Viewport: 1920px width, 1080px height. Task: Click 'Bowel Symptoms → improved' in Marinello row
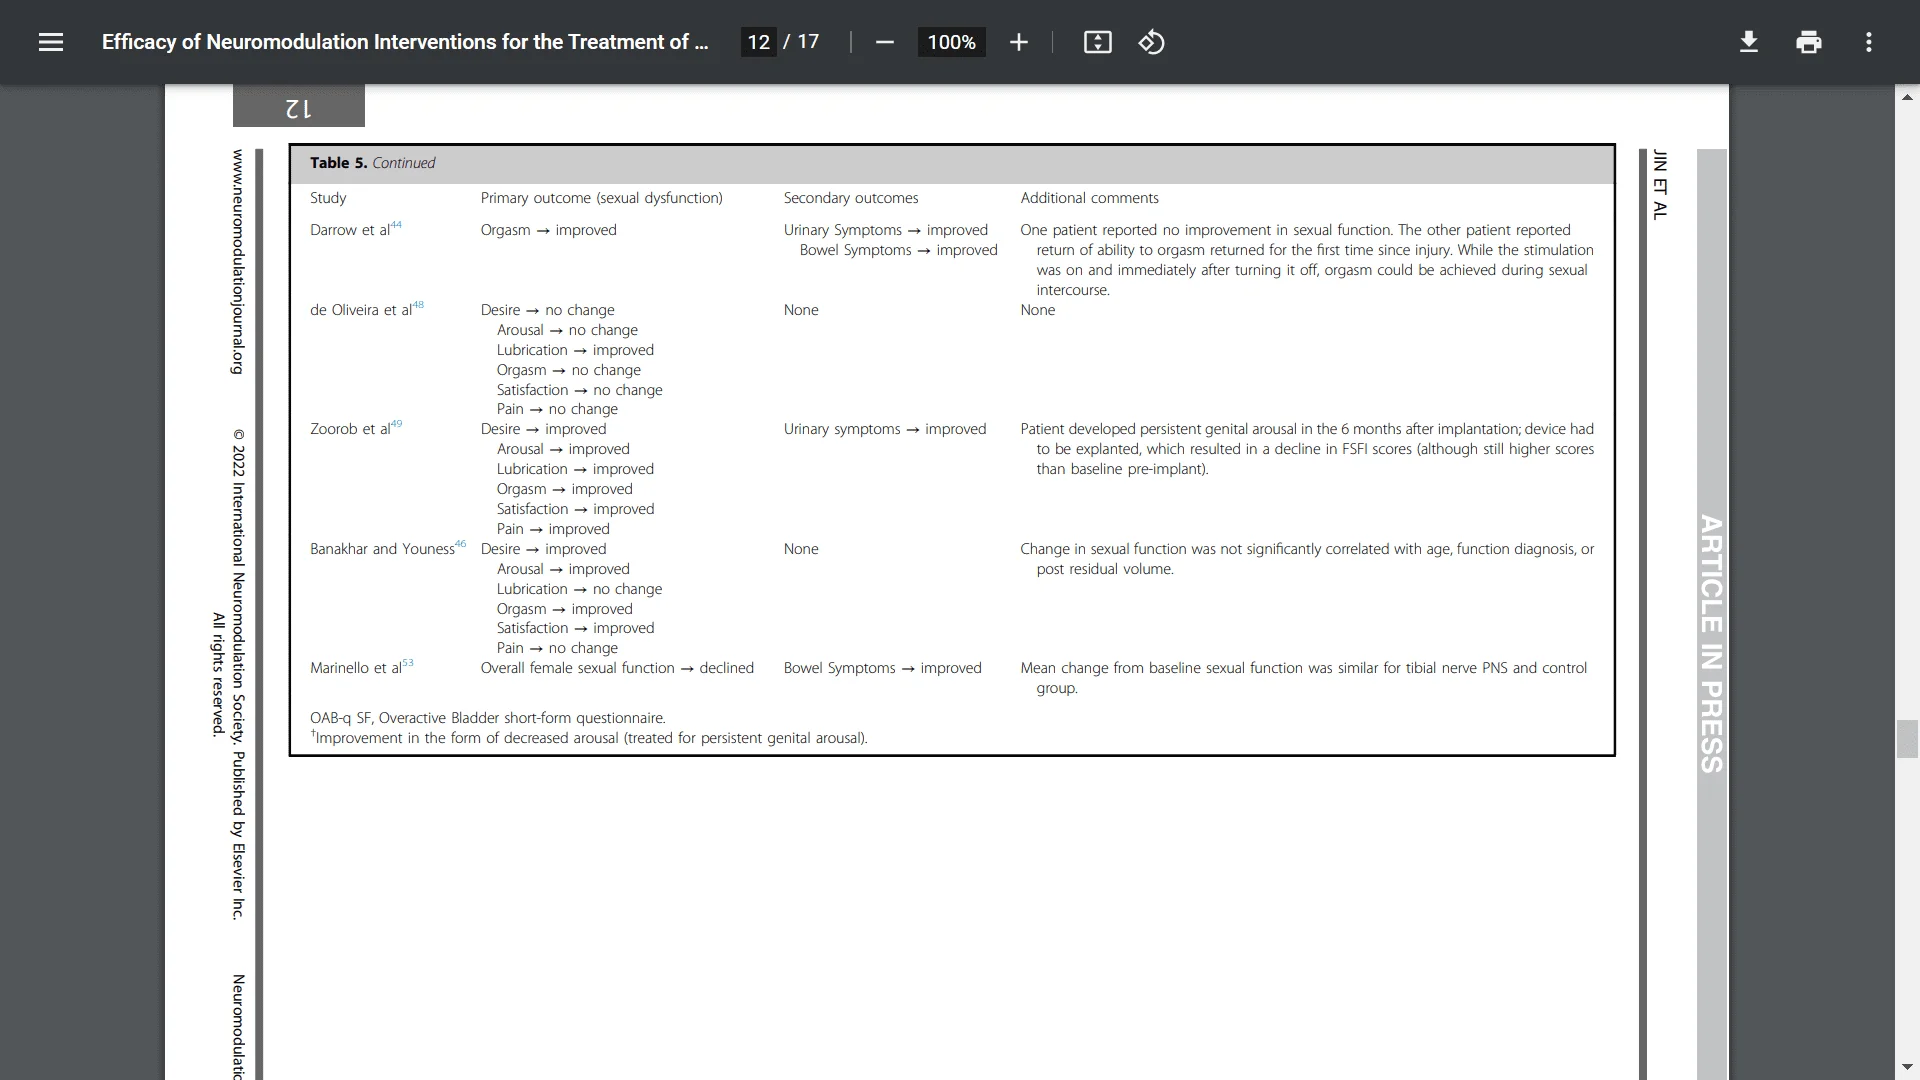tap(882, 668)
